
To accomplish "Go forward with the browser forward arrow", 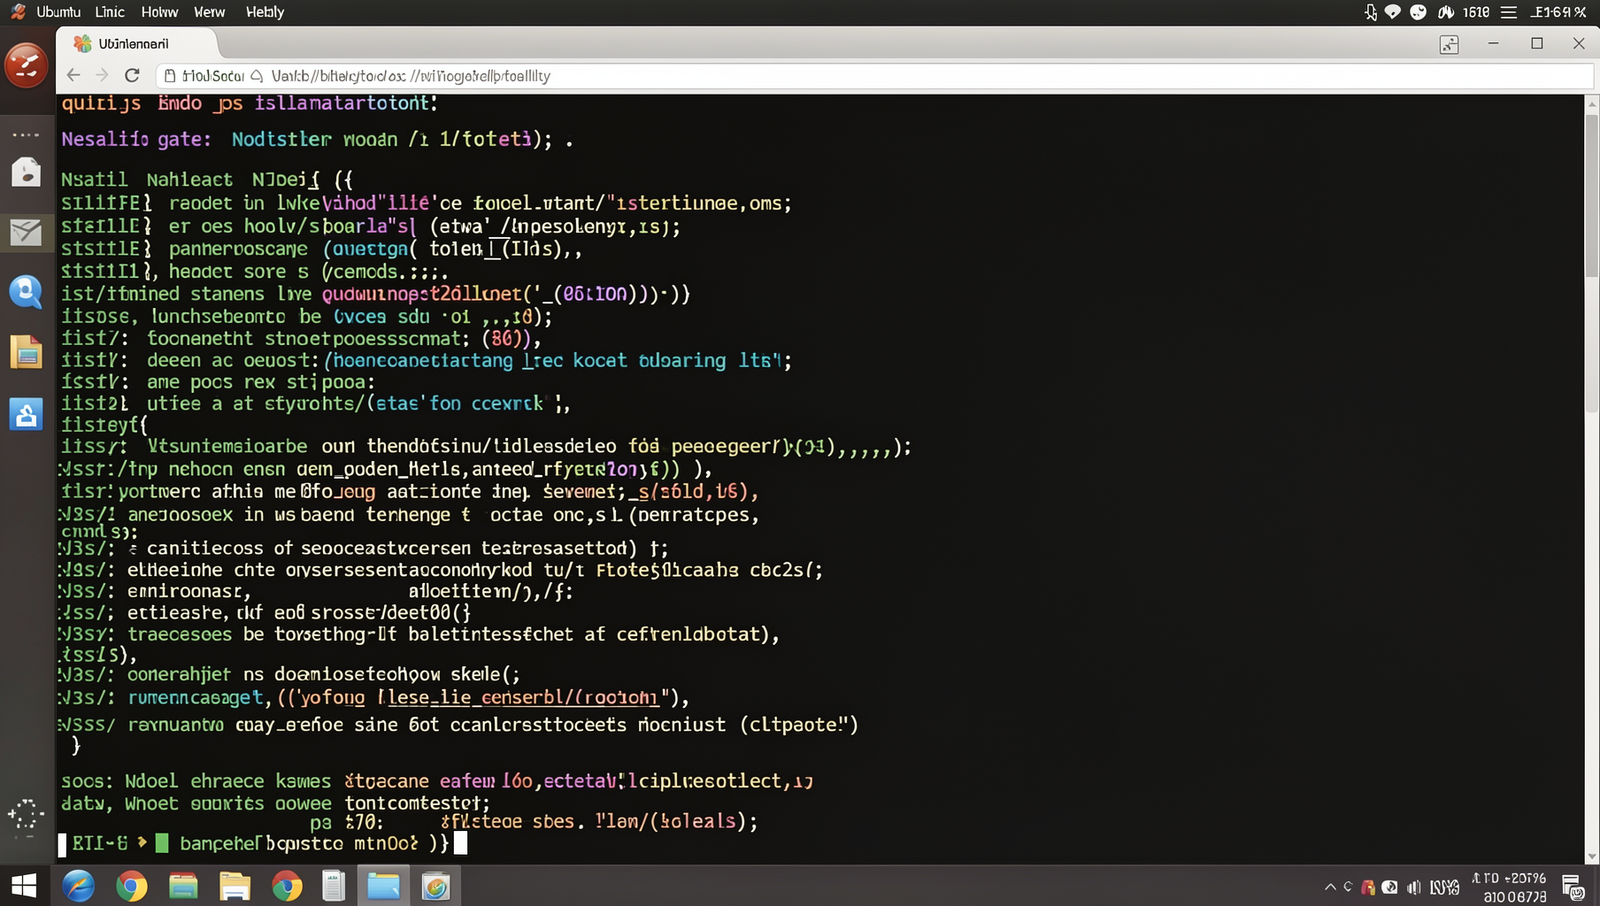I will click(x=102, y=75).
